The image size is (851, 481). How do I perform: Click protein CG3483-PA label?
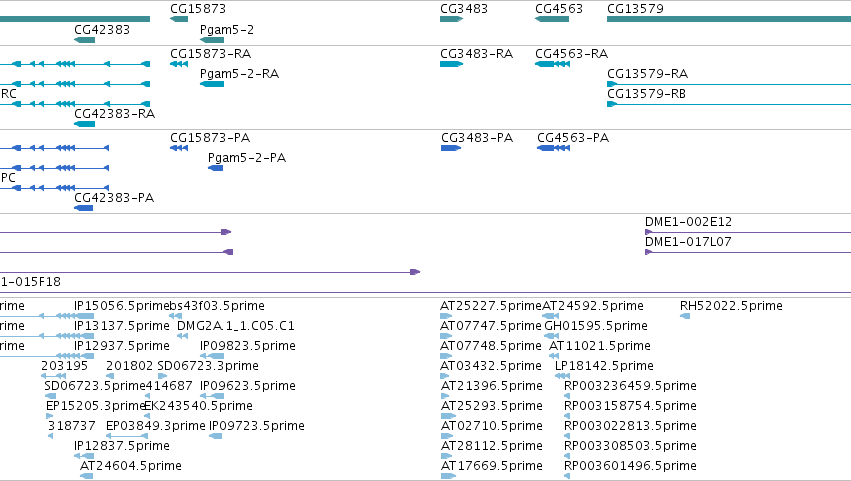(x=477, y=138)
